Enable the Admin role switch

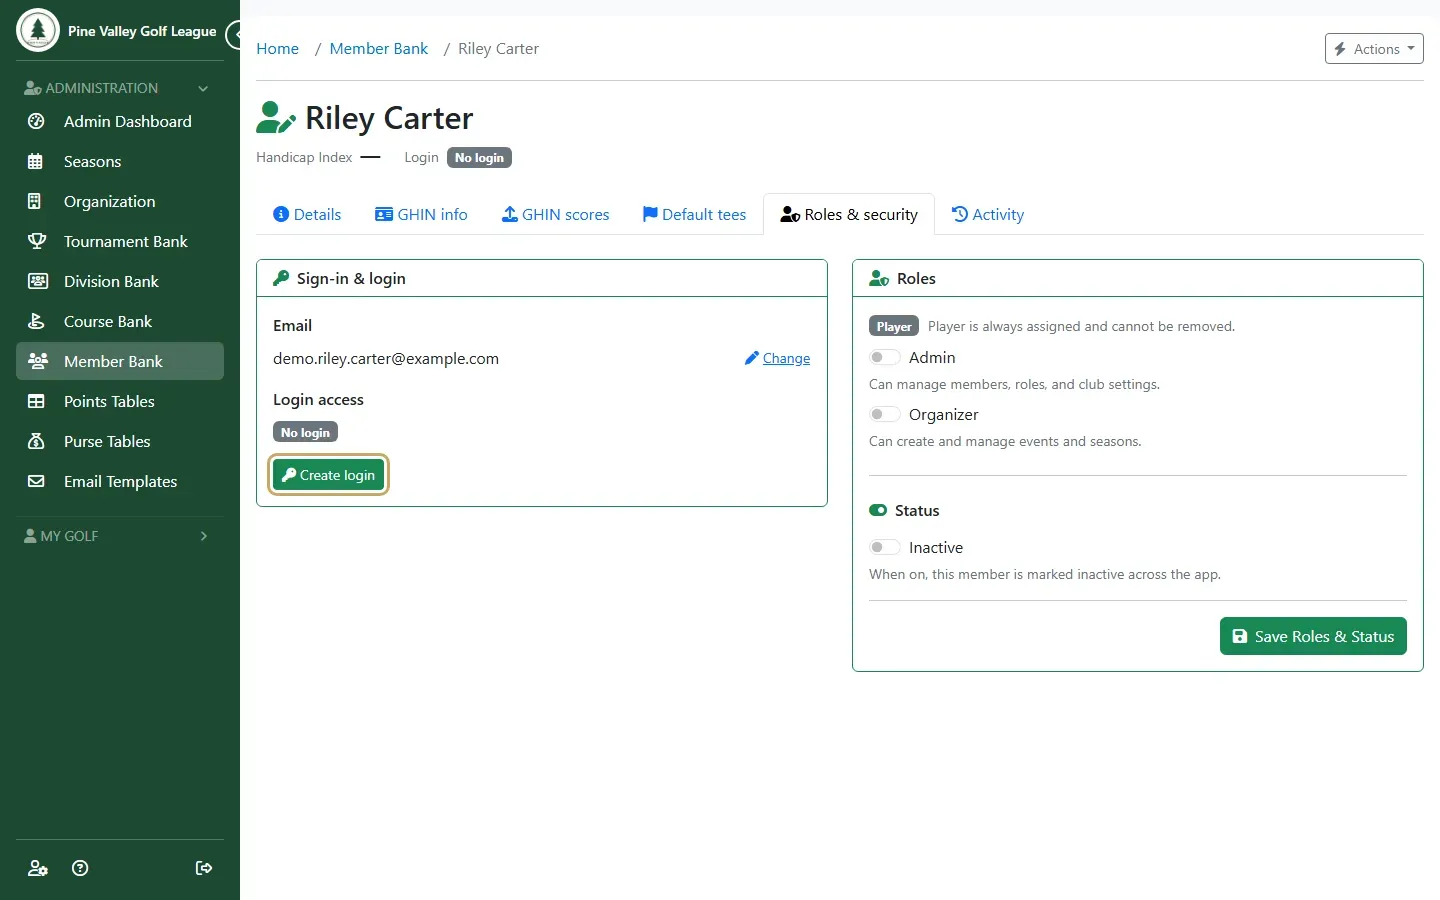click(x=885, y=357)
